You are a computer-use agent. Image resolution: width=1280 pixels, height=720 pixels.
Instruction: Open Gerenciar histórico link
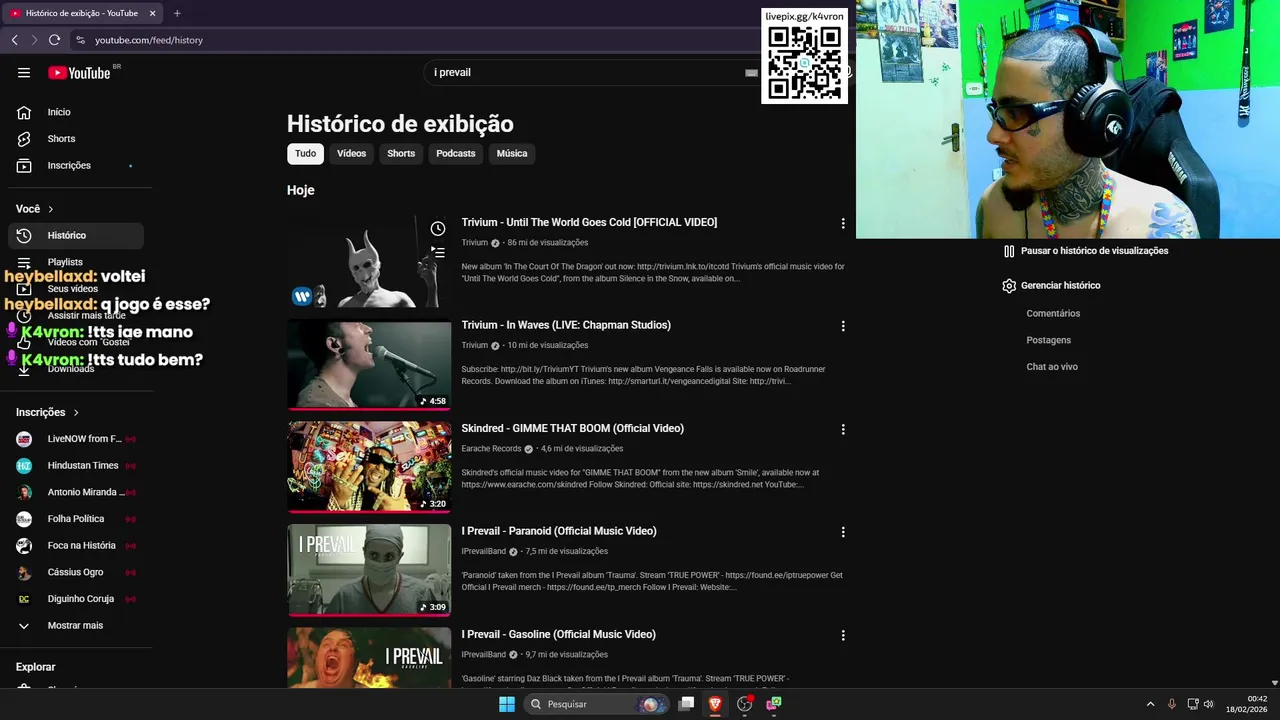coord(1060,286)
